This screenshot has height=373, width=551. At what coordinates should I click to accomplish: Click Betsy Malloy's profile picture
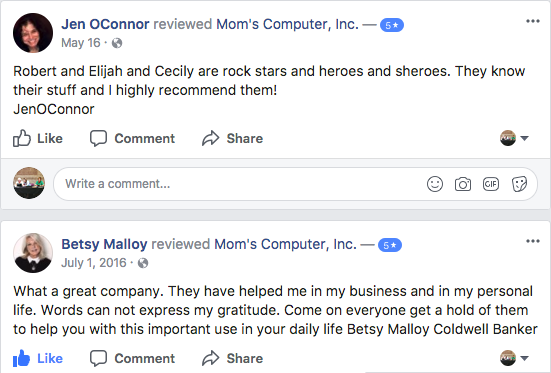33,253
